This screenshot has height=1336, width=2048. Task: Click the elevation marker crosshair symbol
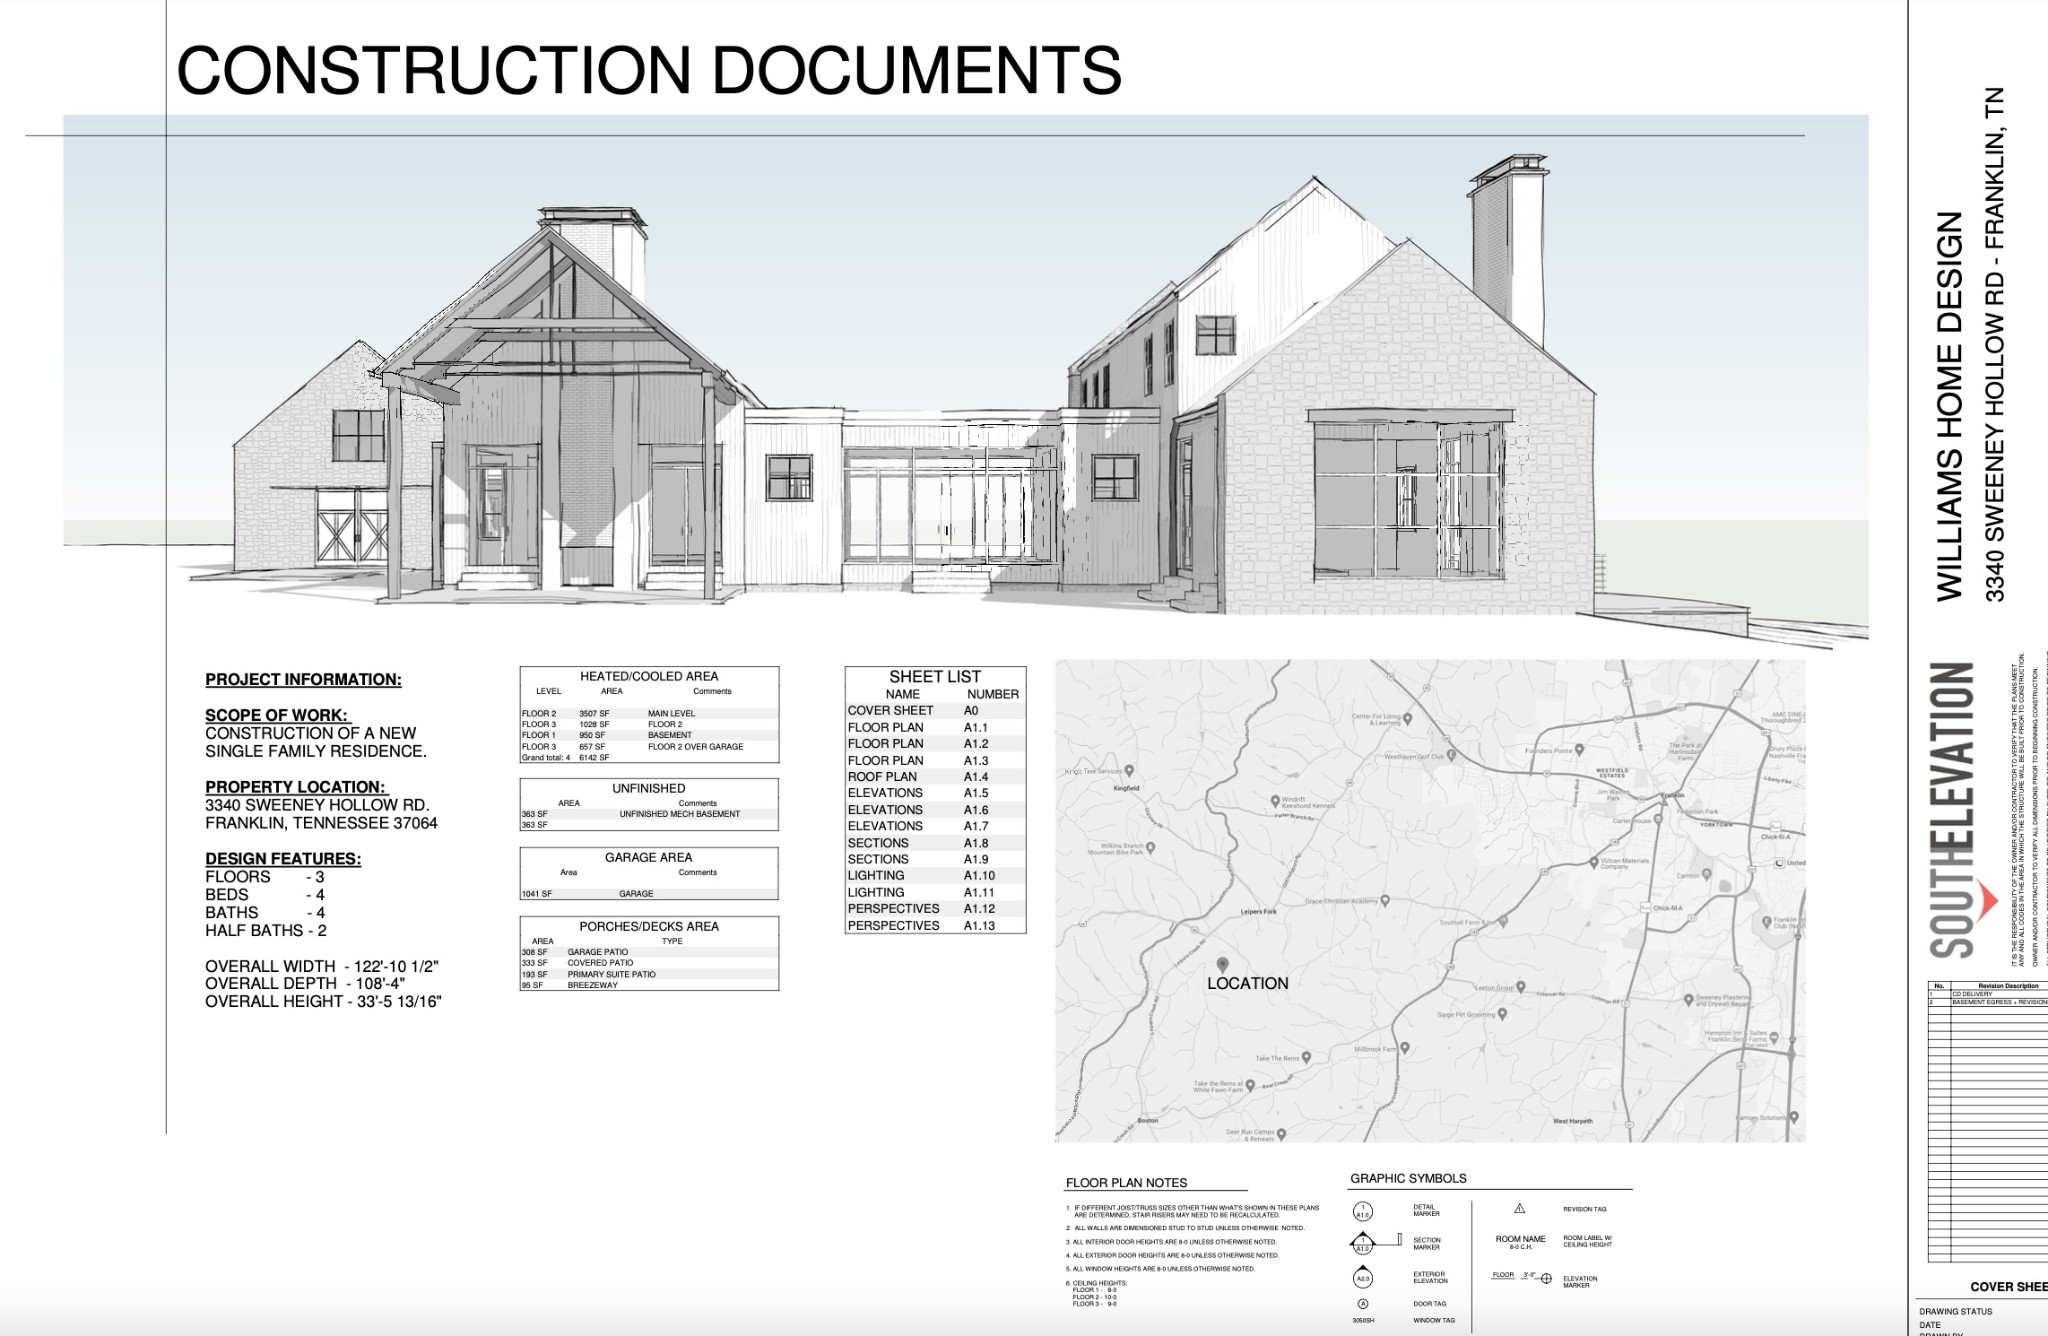(1546, 1279)
